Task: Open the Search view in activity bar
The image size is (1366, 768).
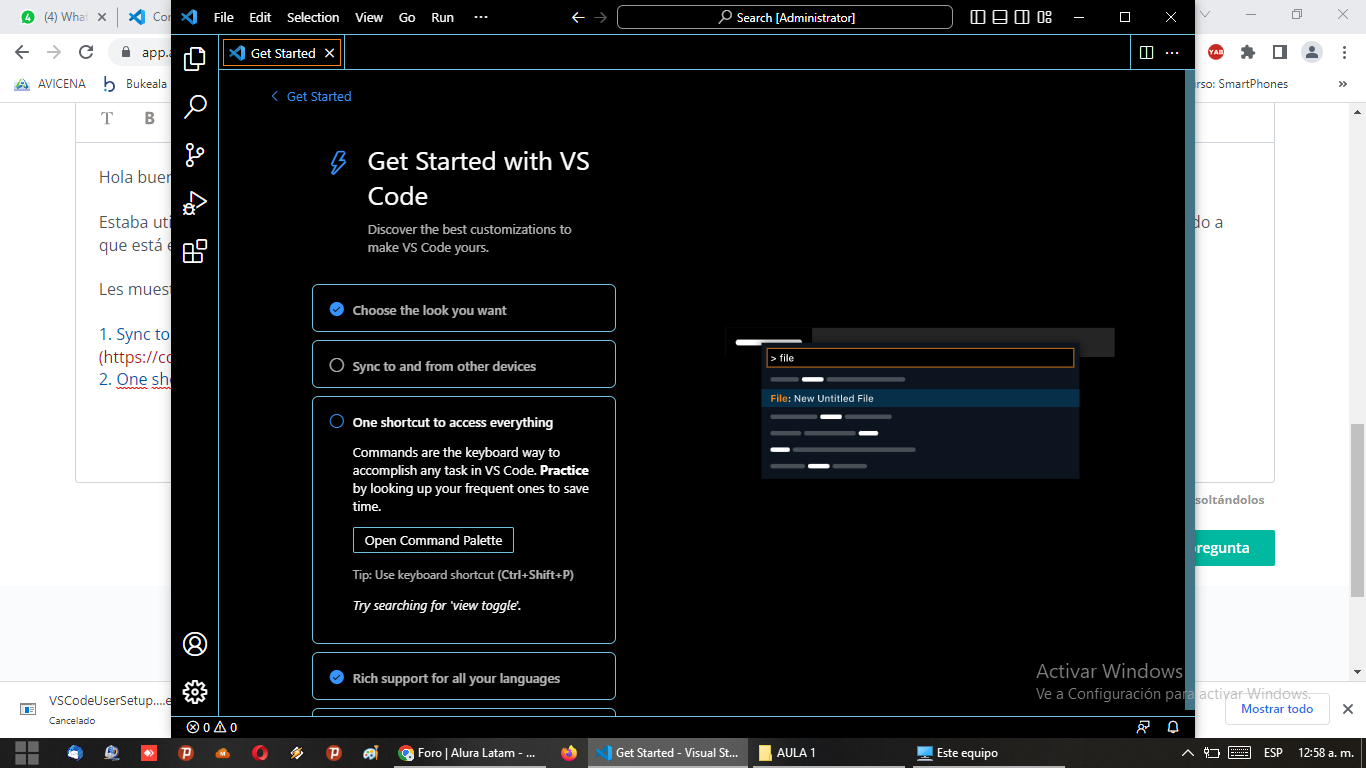Action: (195, 106)
